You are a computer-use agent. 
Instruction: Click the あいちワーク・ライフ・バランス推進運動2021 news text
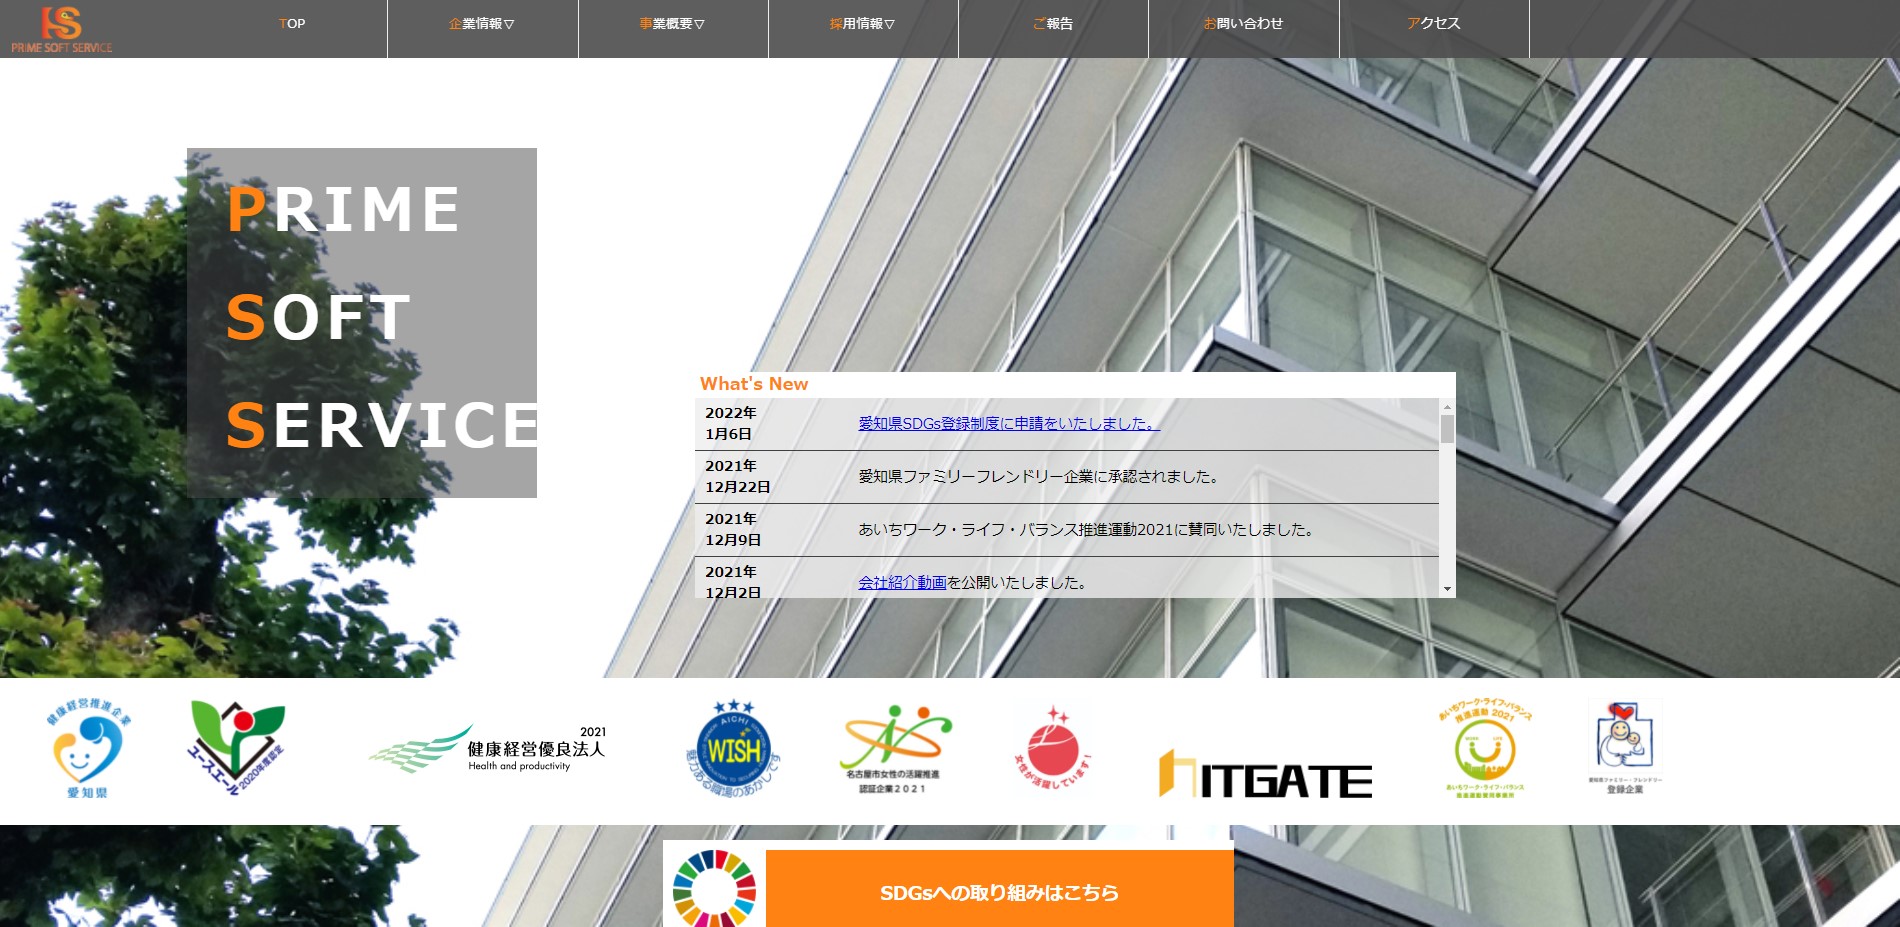point(1086,530)
